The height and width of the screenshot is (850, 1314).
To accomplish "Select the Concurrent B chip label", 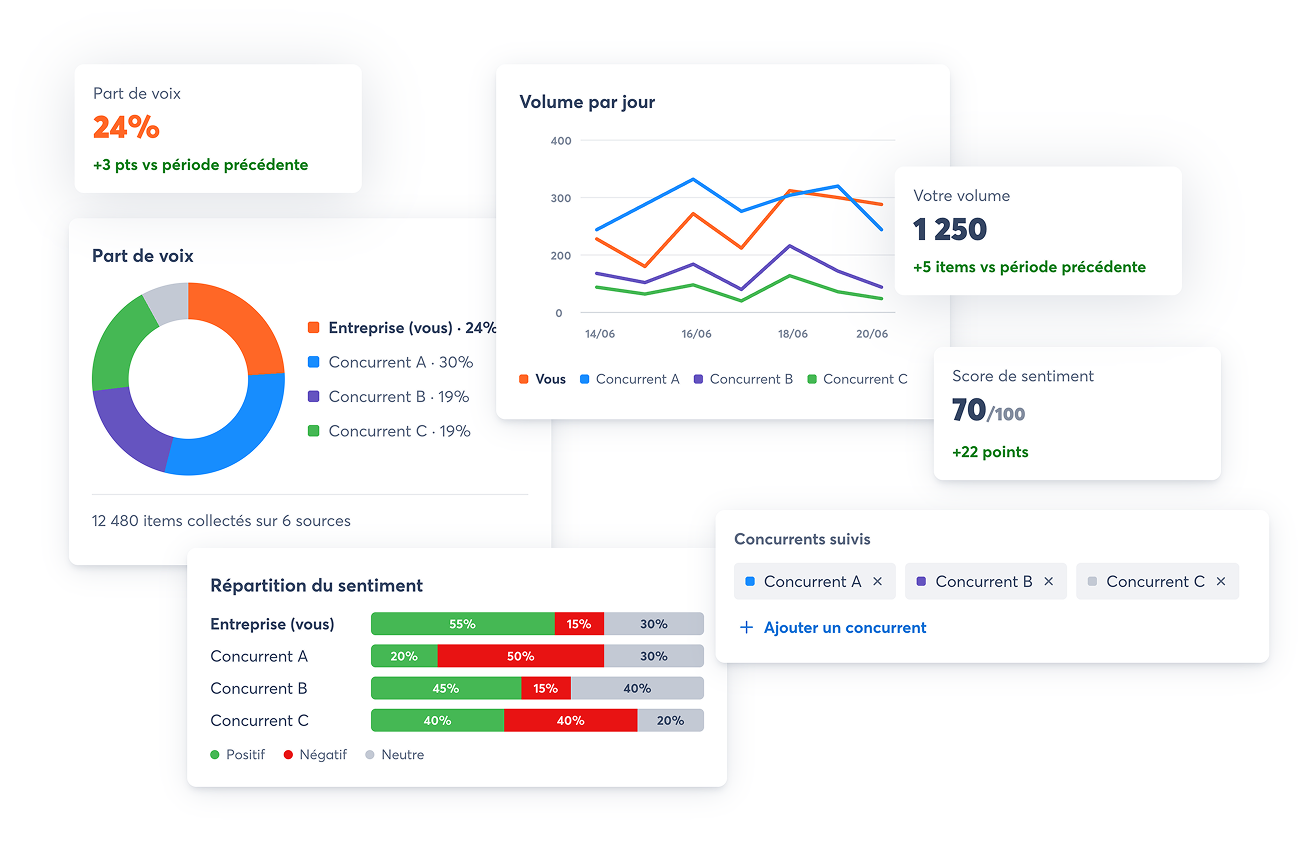I will [984, 581].
